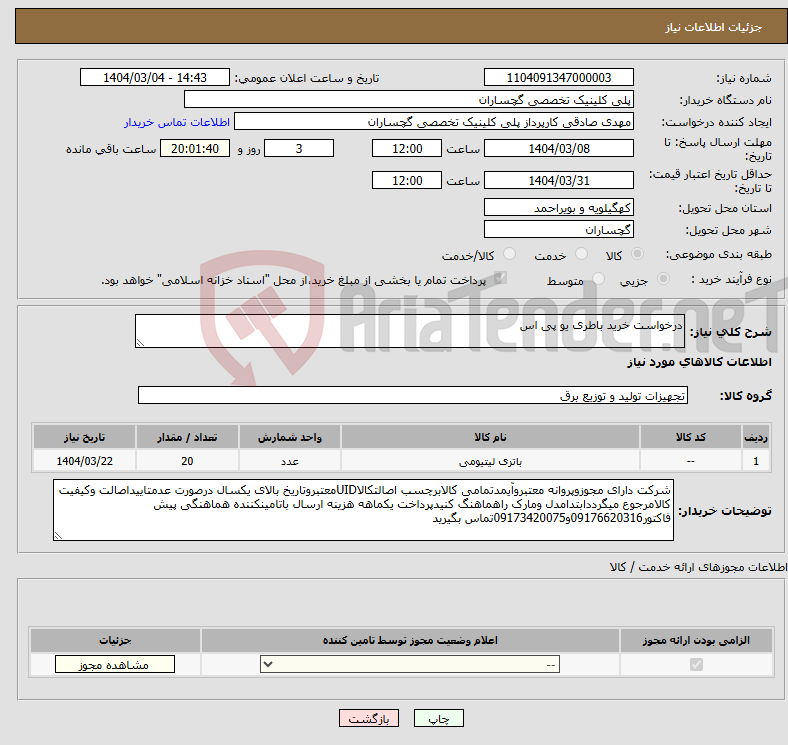Open the اطلاعات تماس خریدار link
Viewport: 788px width, 745px height.
coord(177,123)
